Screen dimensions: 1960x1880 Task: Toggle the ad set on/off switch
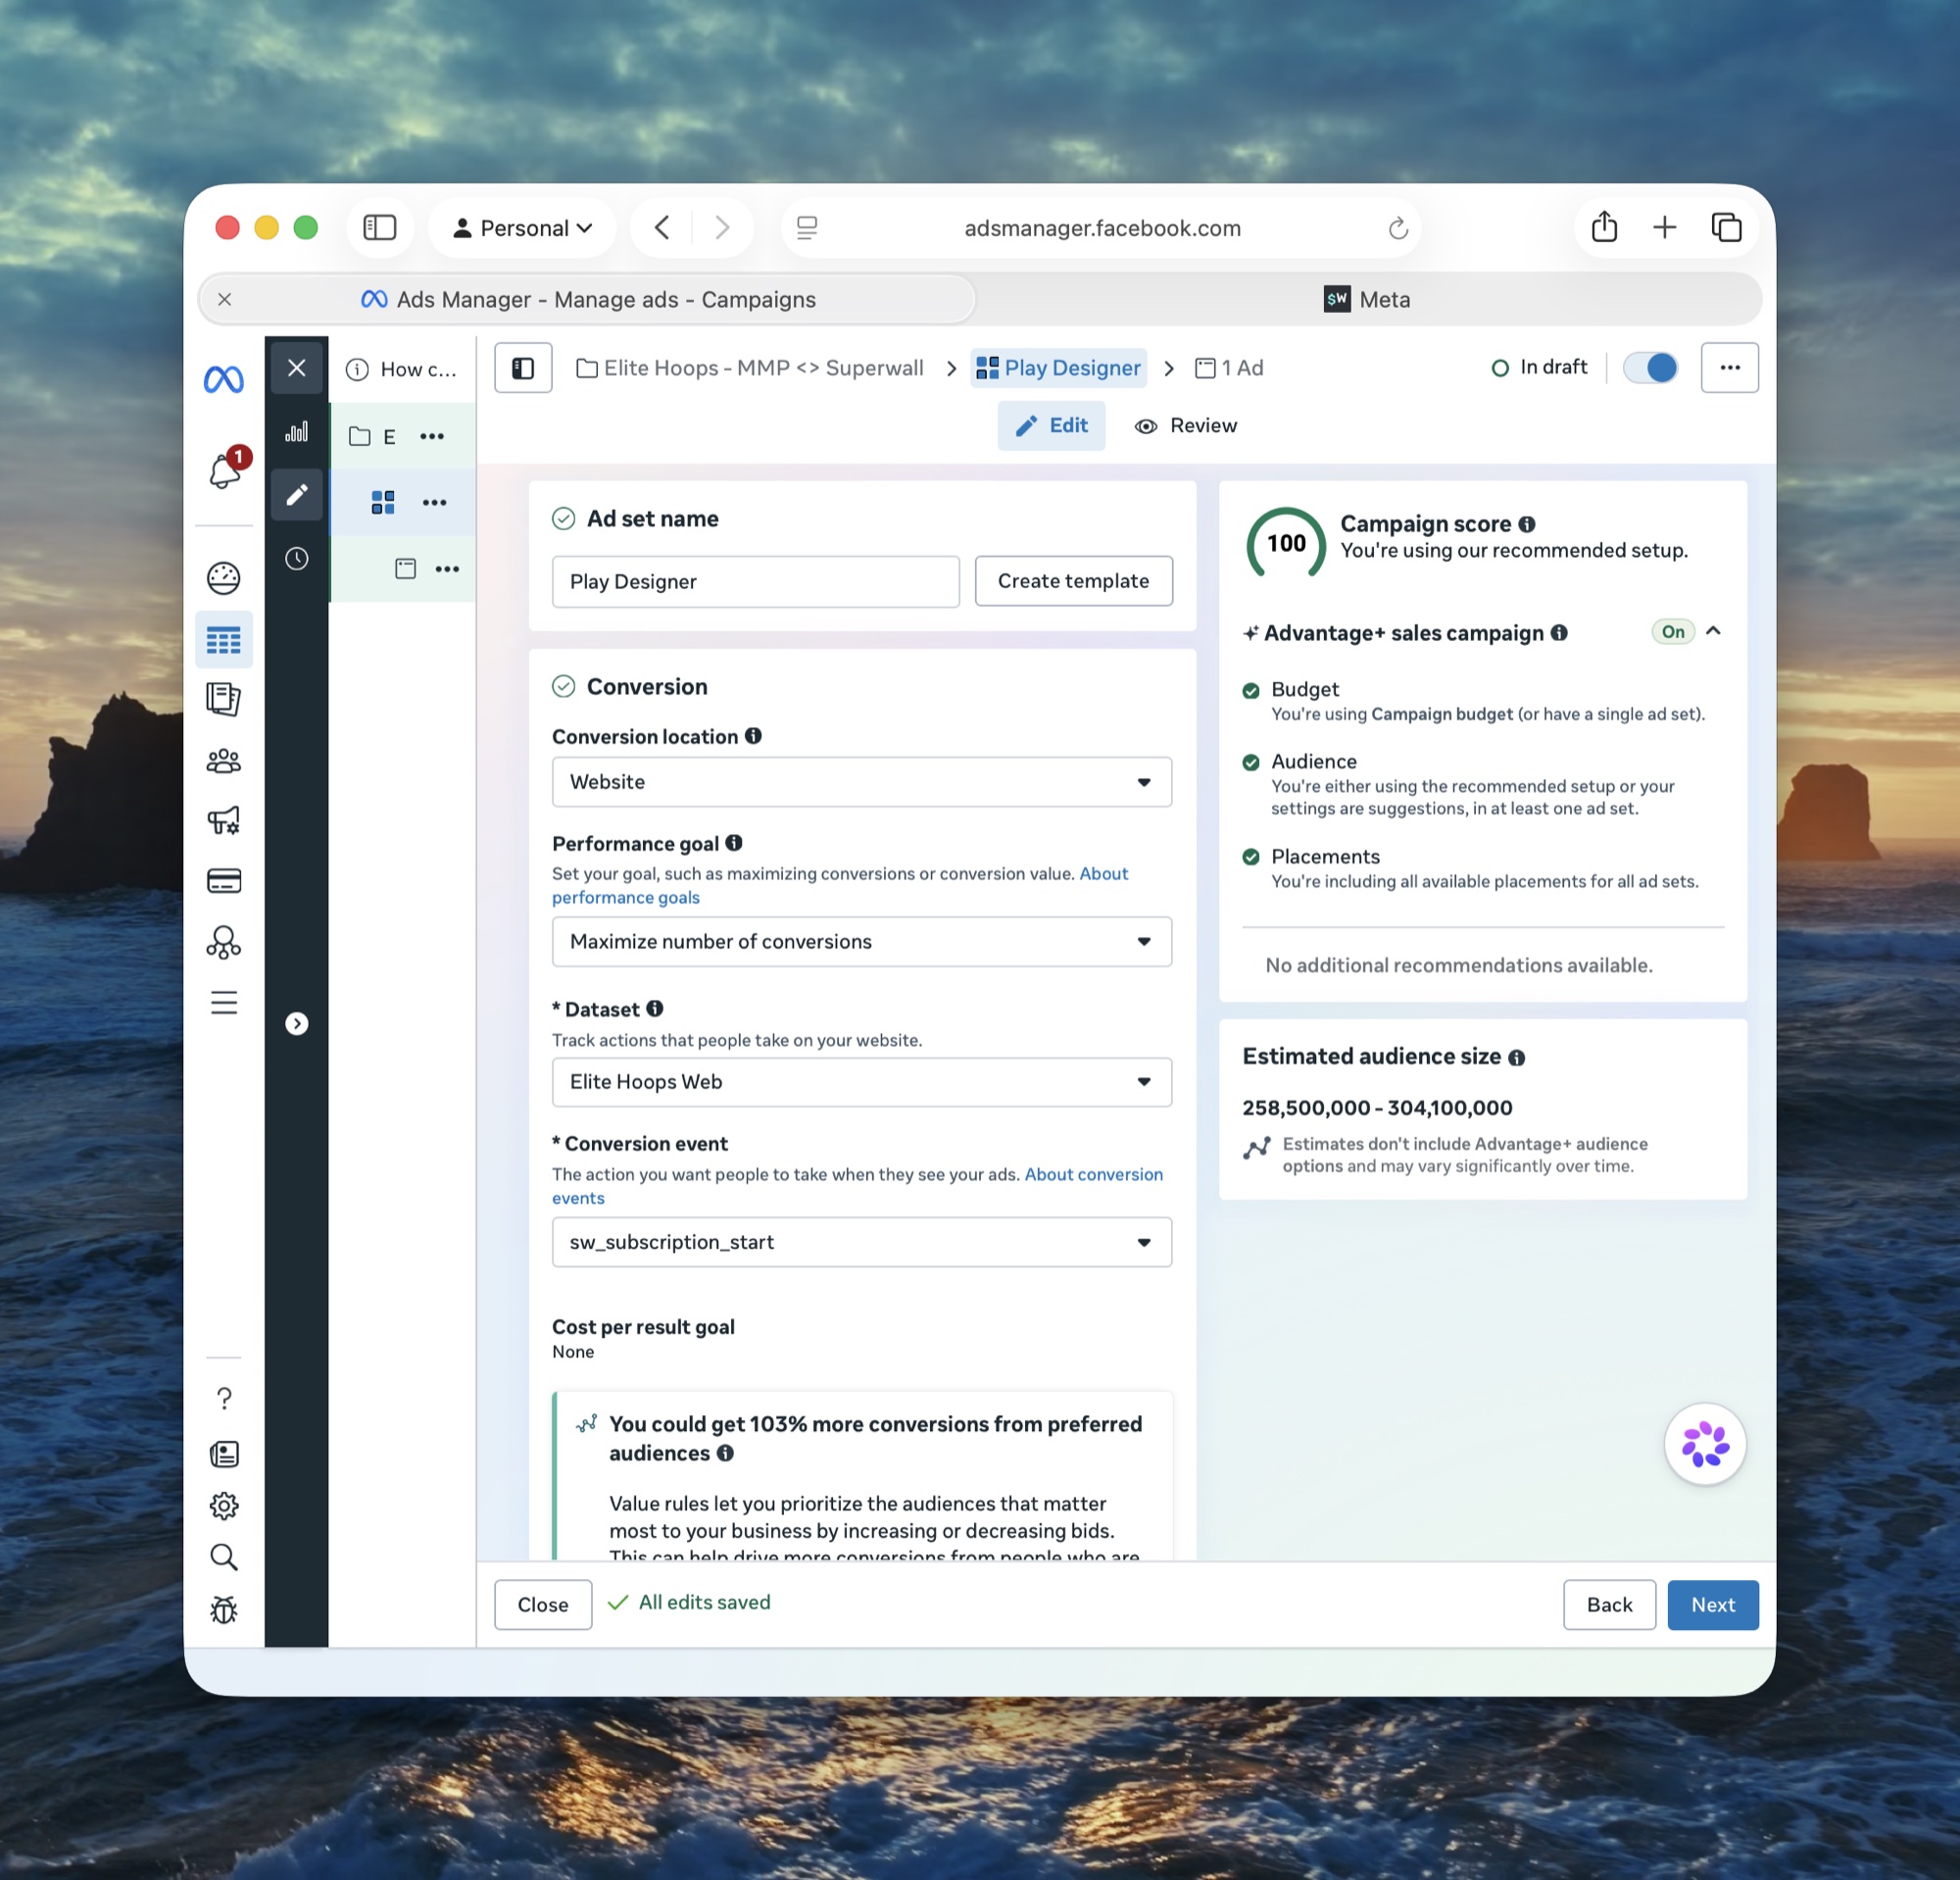pyautogui.click(x=1650, y=368)
